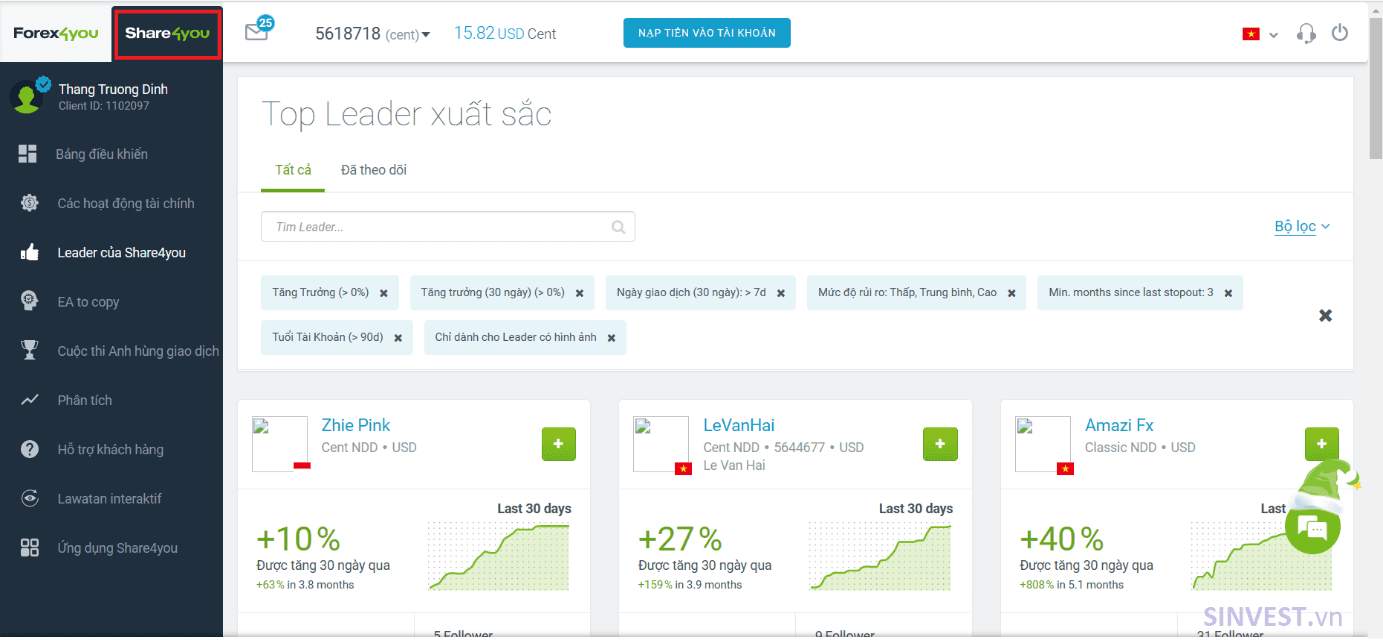Follow Amazi Fx with the green plus button

(1322, 444)
